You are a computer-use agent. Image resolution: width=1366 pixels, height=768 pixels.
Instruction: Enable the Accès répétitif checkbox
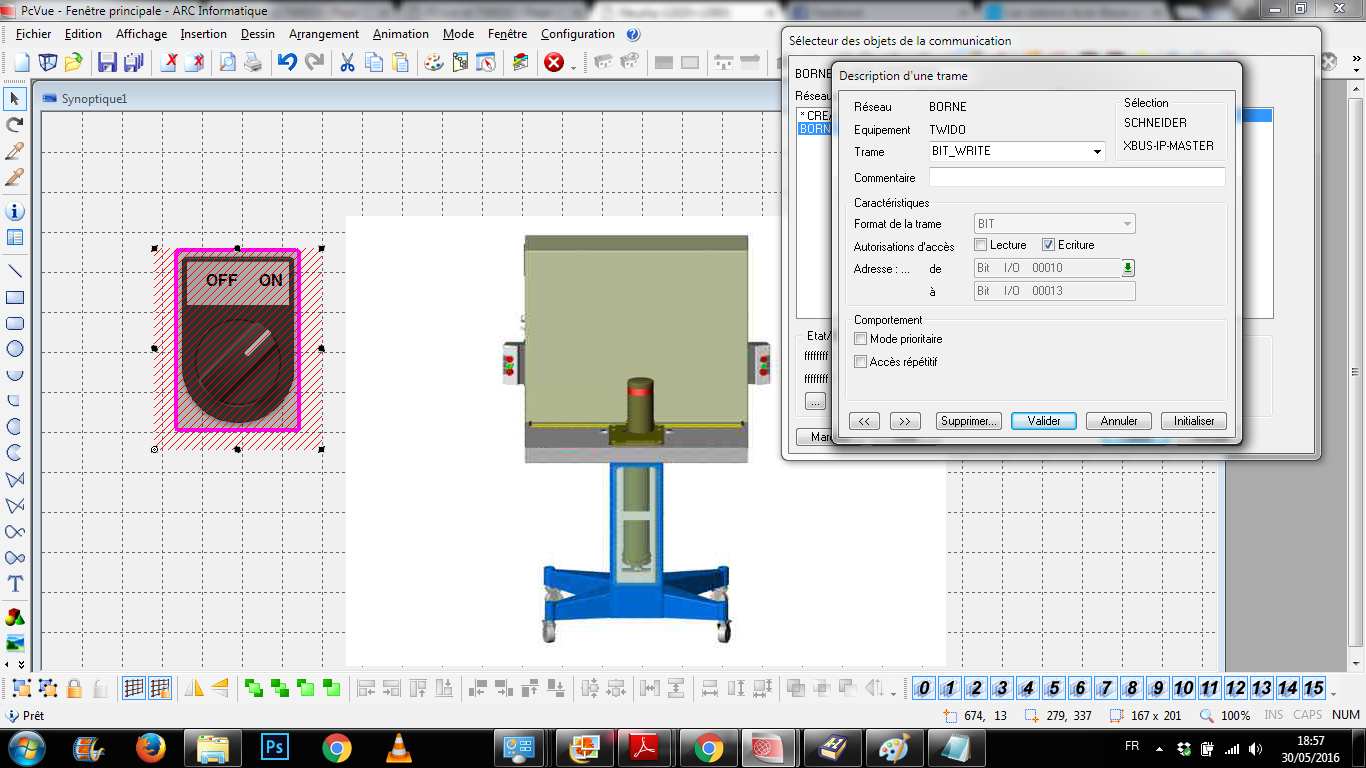click(861, 362)
